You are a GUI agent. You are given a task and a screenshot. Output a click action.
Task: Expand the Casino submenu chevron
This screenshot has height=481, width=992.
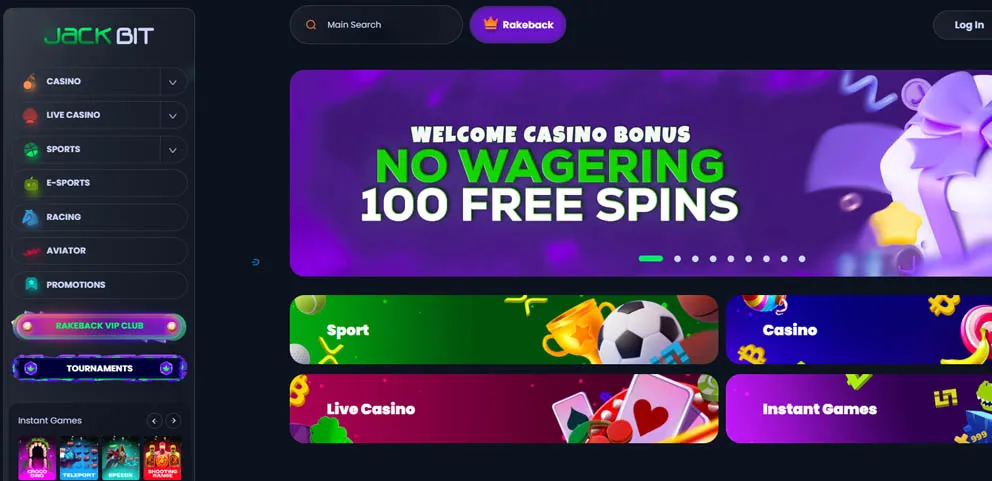click(x=173, y=82)
